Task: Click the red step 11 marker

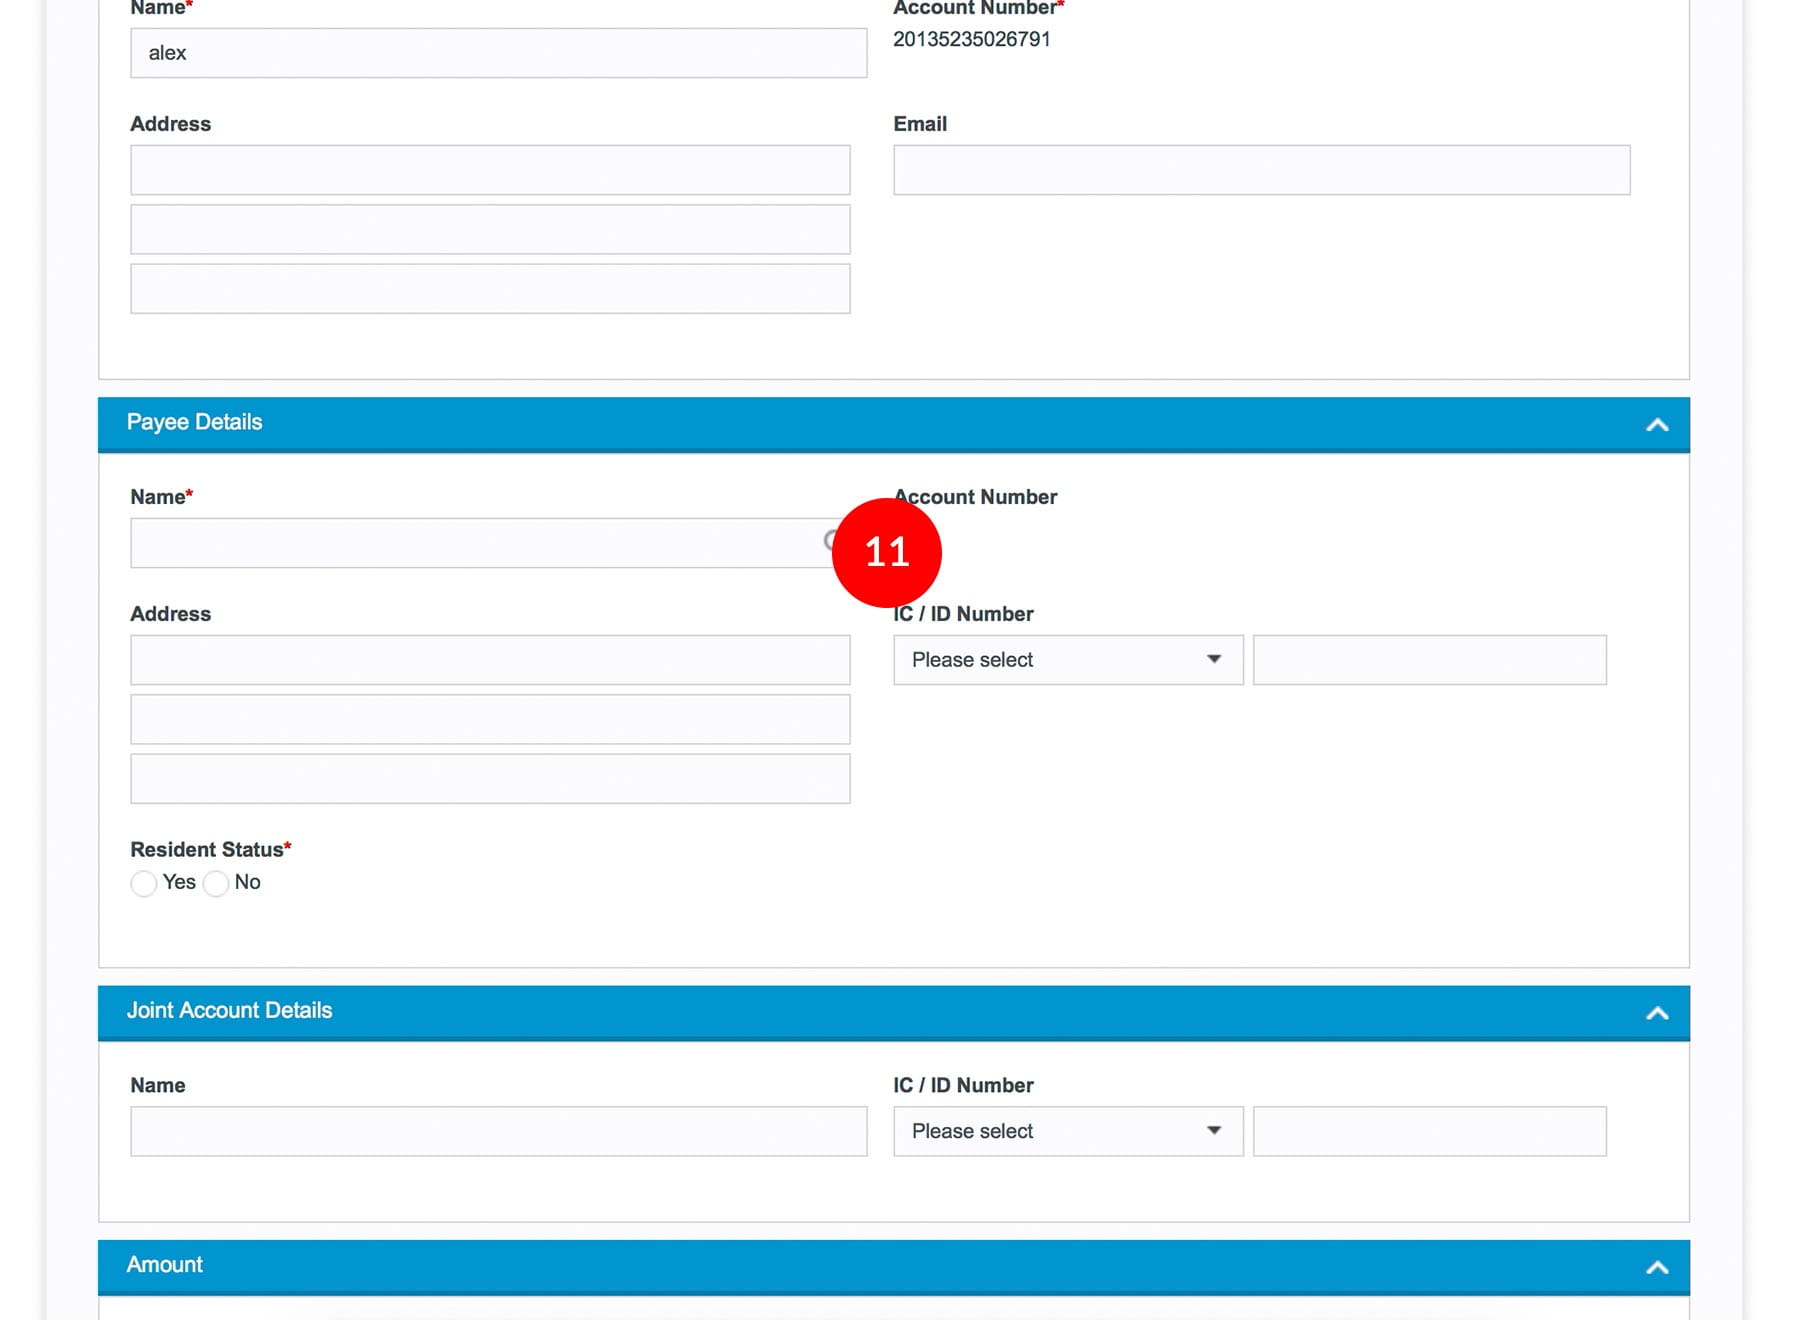Action: [886, 552]
